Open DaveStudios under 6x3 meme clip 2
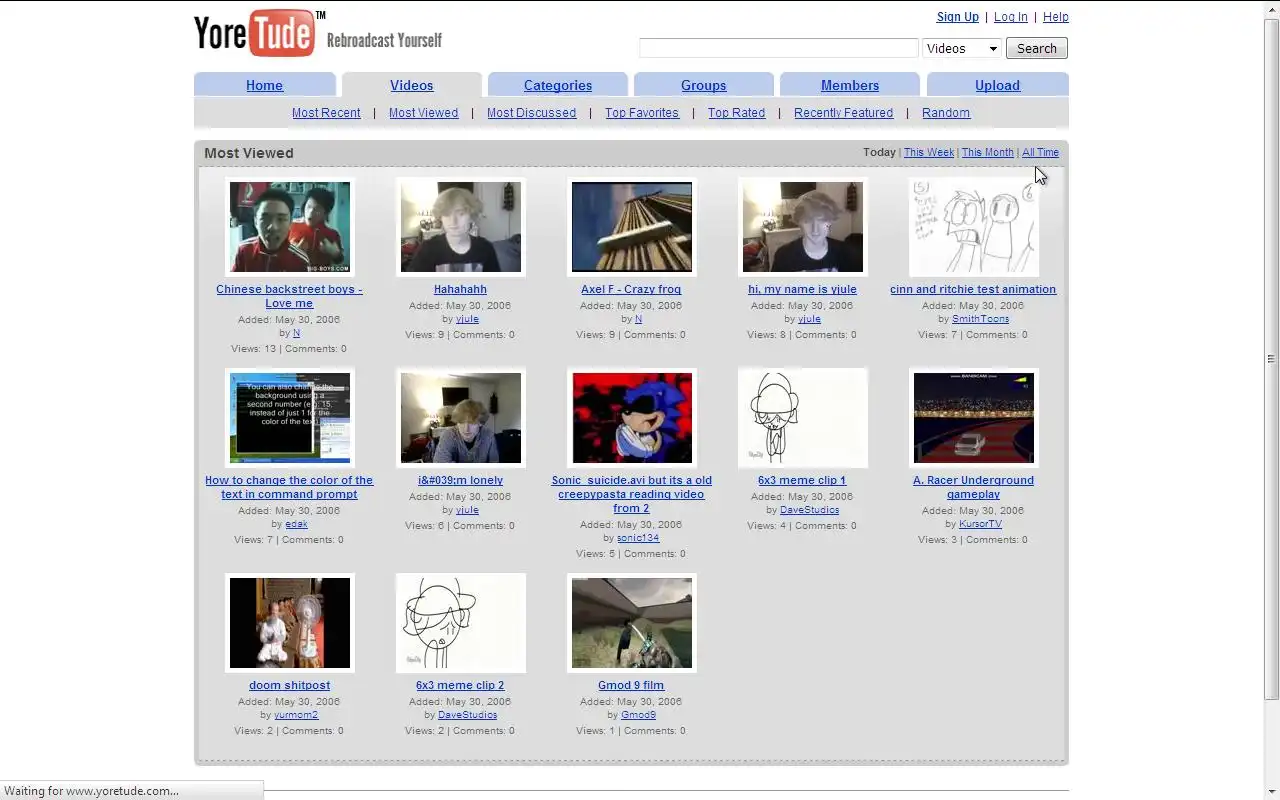Image resolution: width=1280 pixels, height=800 pixels. (467, 715)
